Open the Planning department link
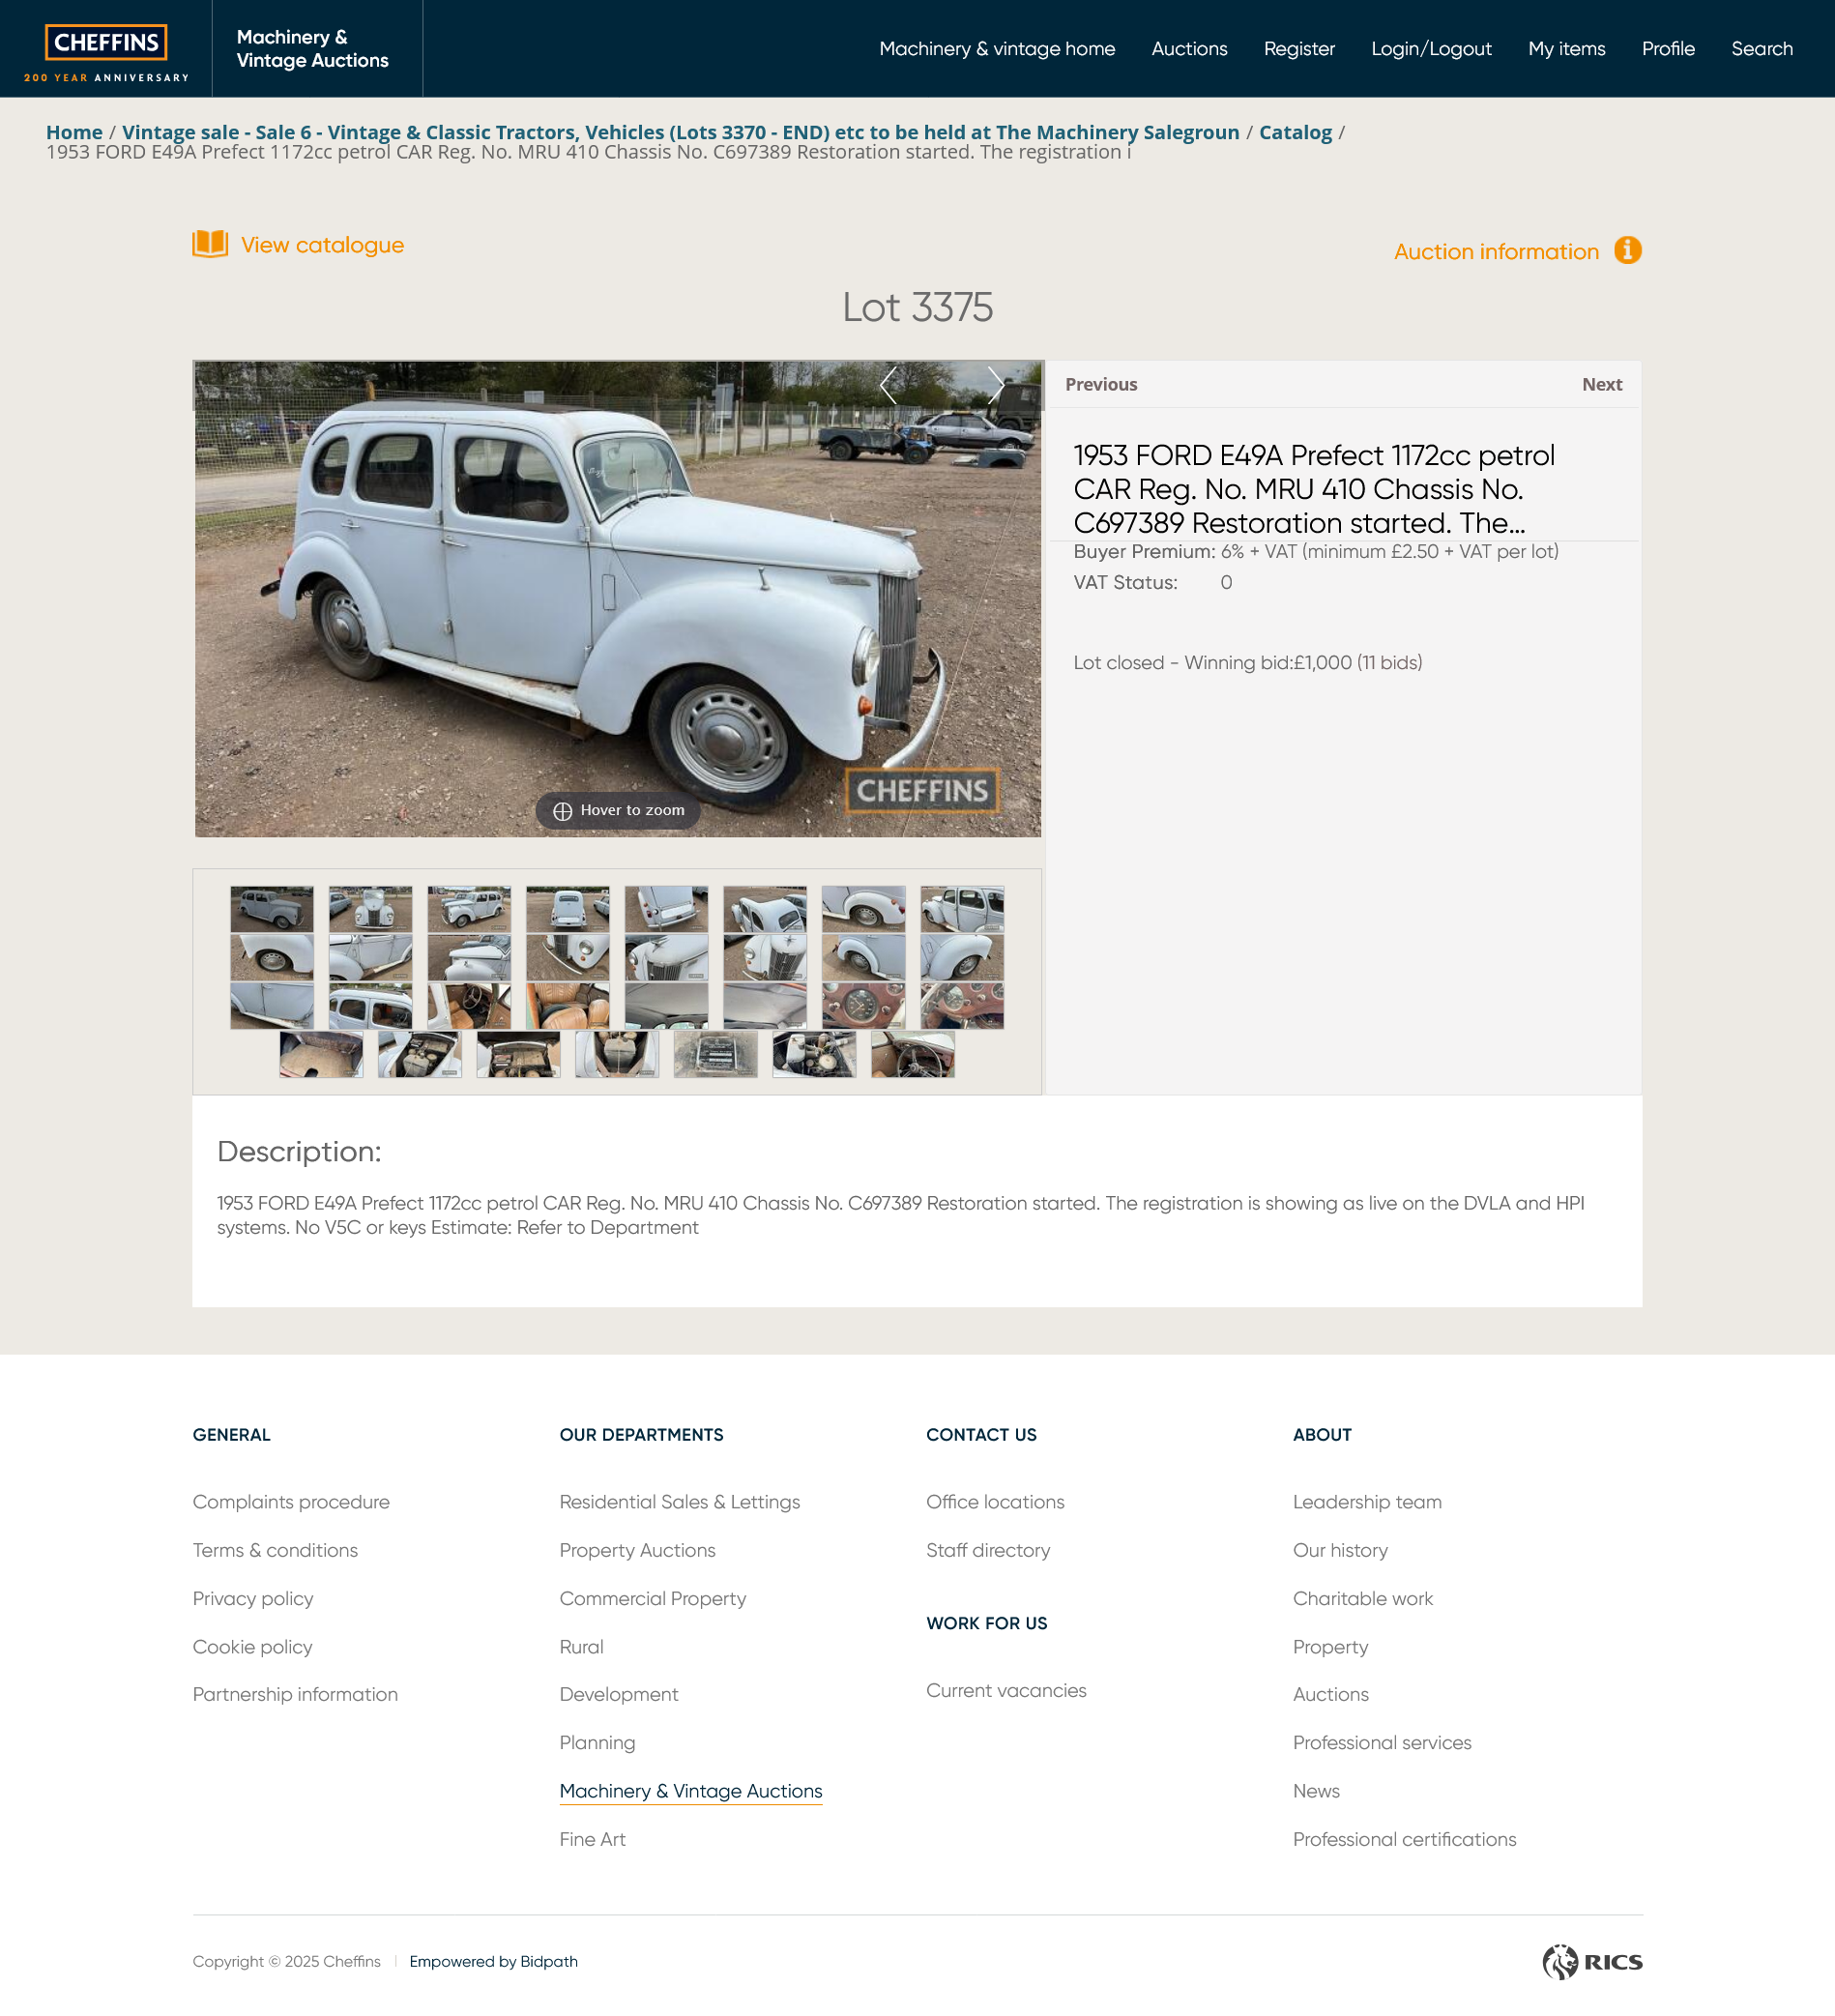Viewport: 1835px width, 2016px height. pos(597,1742)
